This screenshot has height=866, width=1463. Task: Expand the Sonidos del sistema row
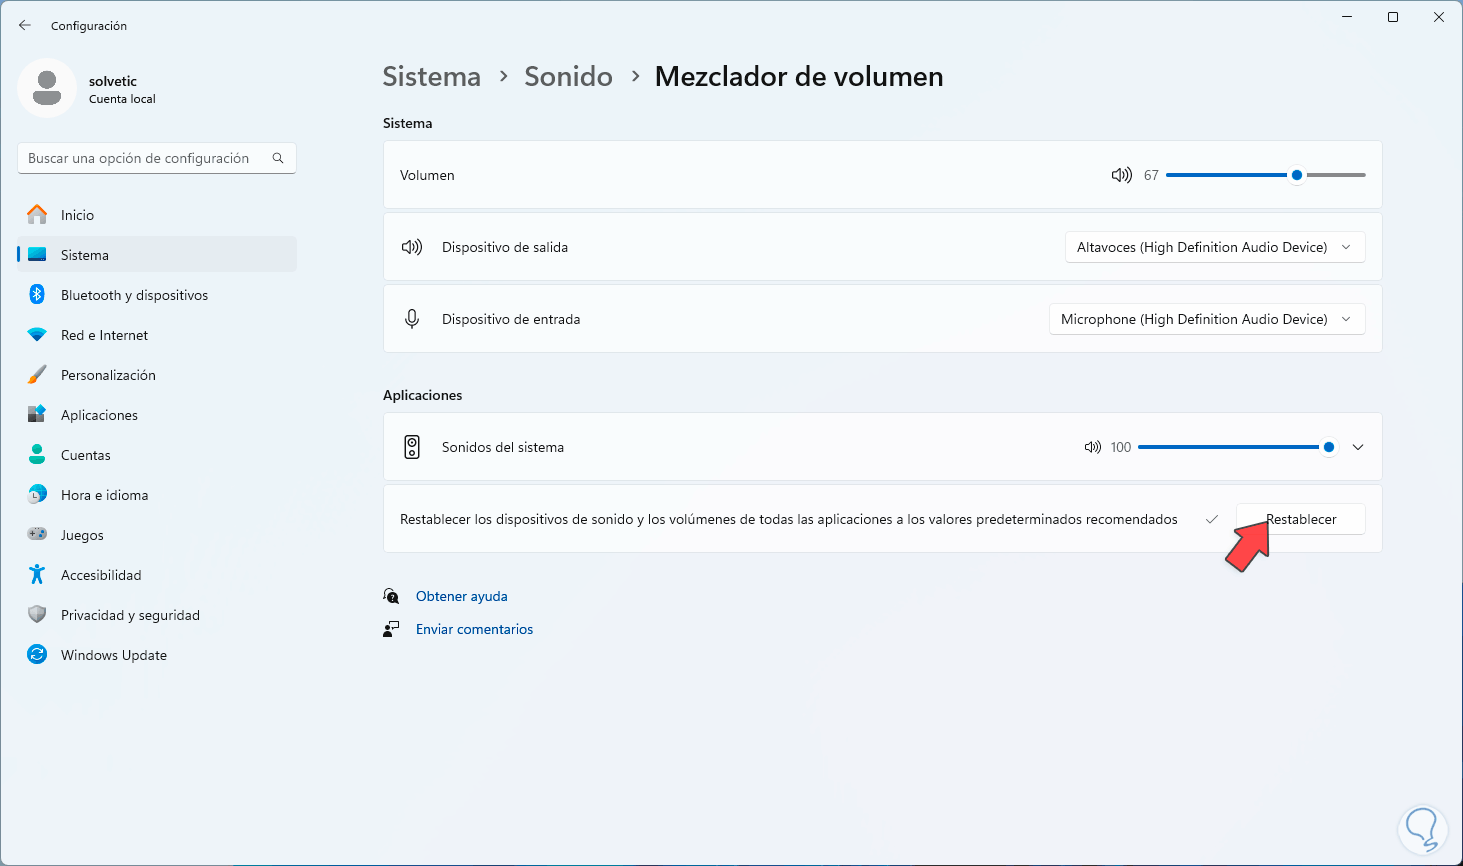(1358, 447)
